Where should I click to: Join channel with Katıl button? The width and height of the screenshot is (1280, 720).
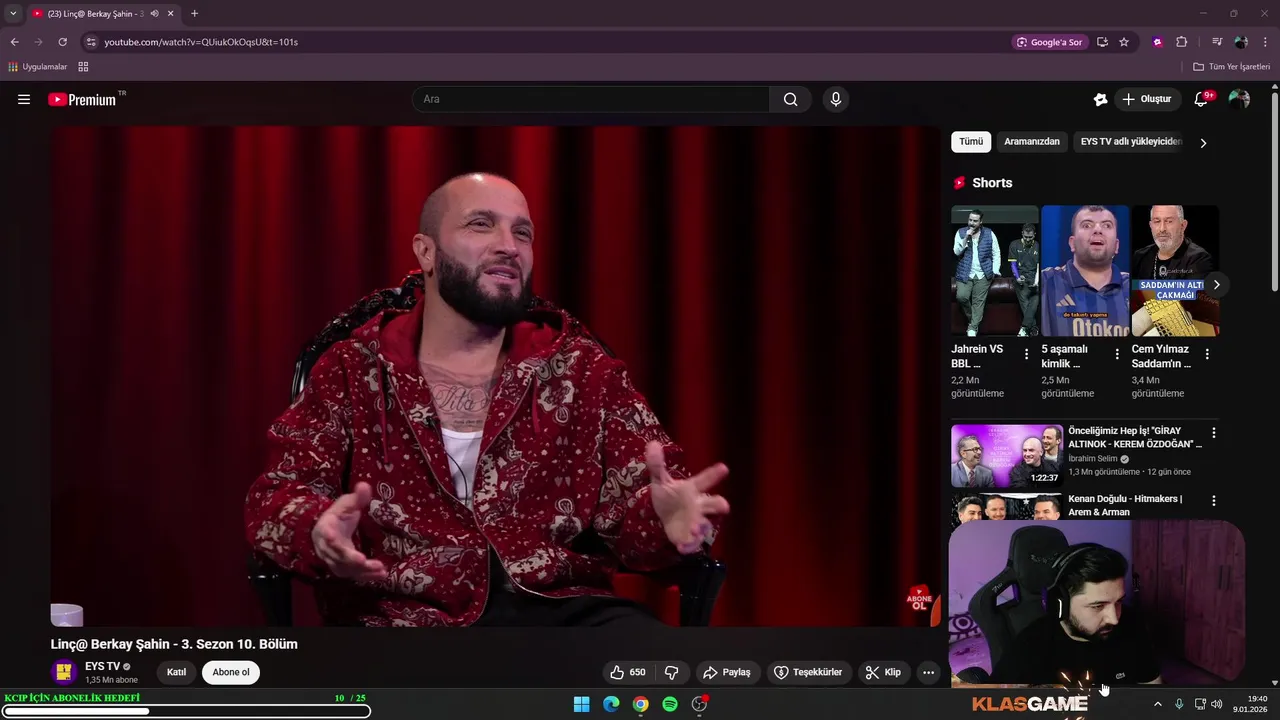tap(176, 672)
